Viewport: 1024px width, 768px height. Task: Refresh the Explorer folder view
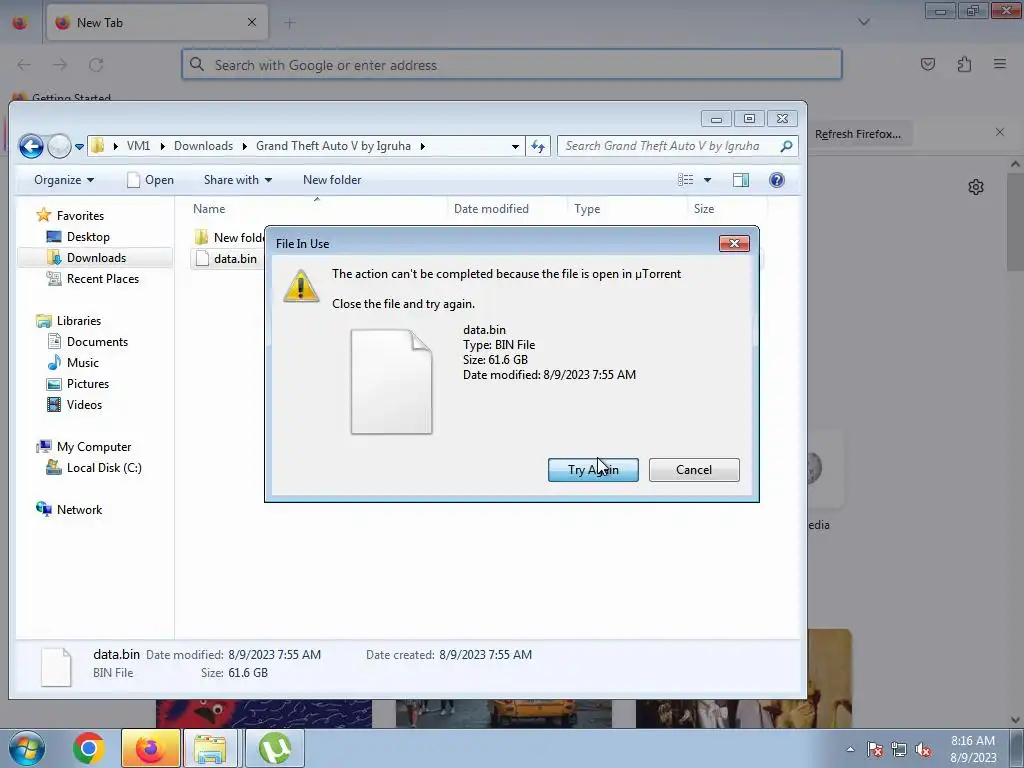538,146
